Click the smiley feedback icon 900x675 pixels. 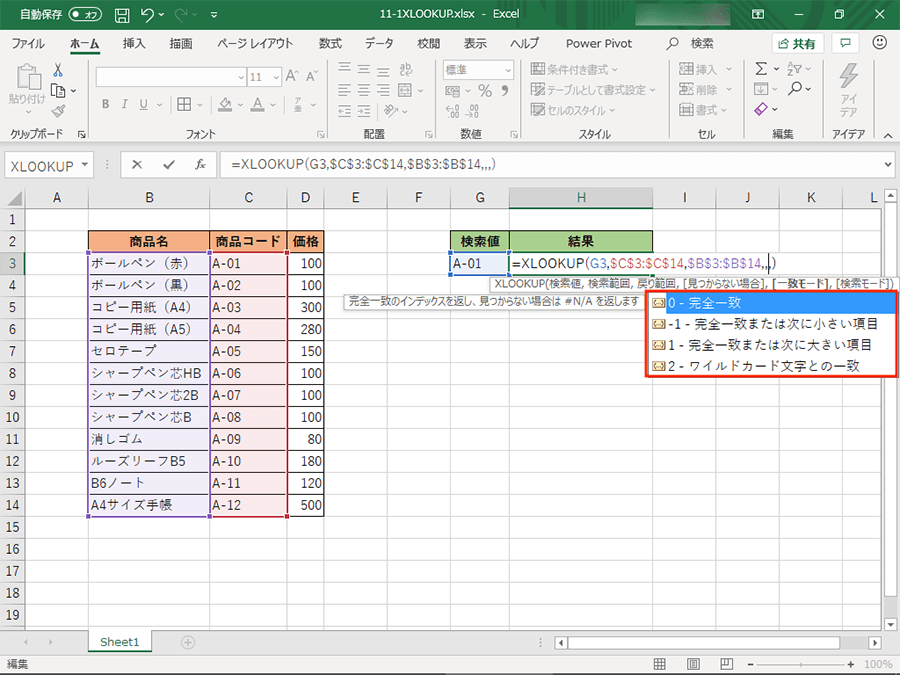880,43
